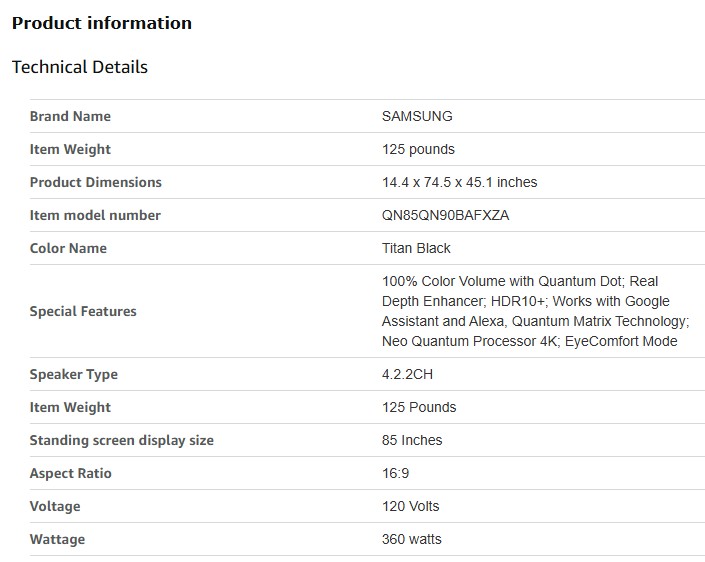Select the Brand Name label
The height and width of the screenshot is (562, 705).
point(70,116)
